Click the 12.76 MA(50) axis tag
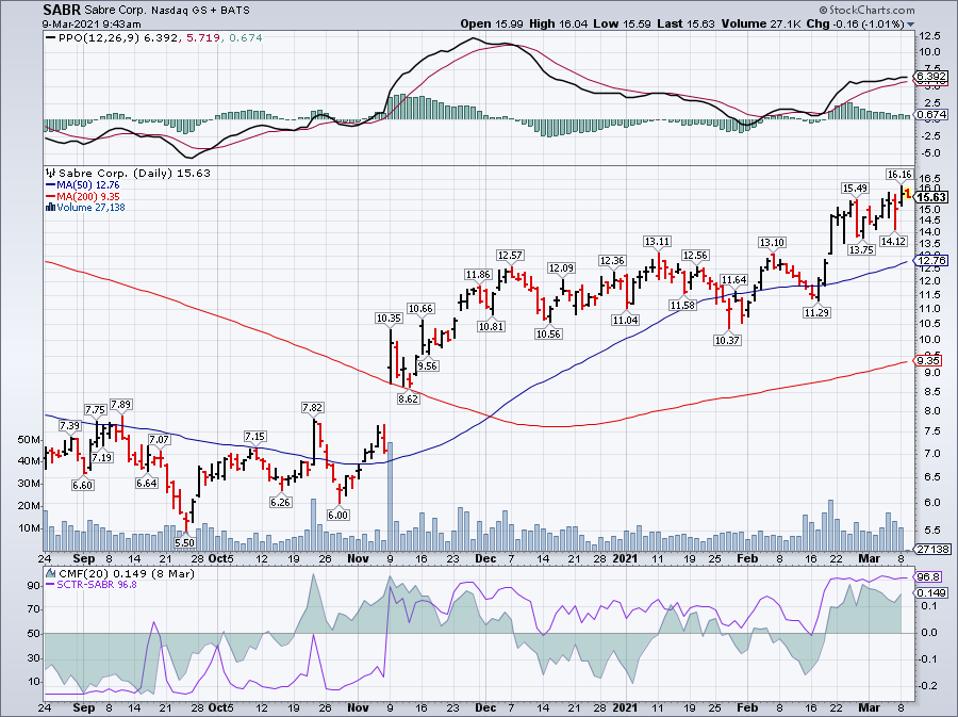 tap(932, 261)
